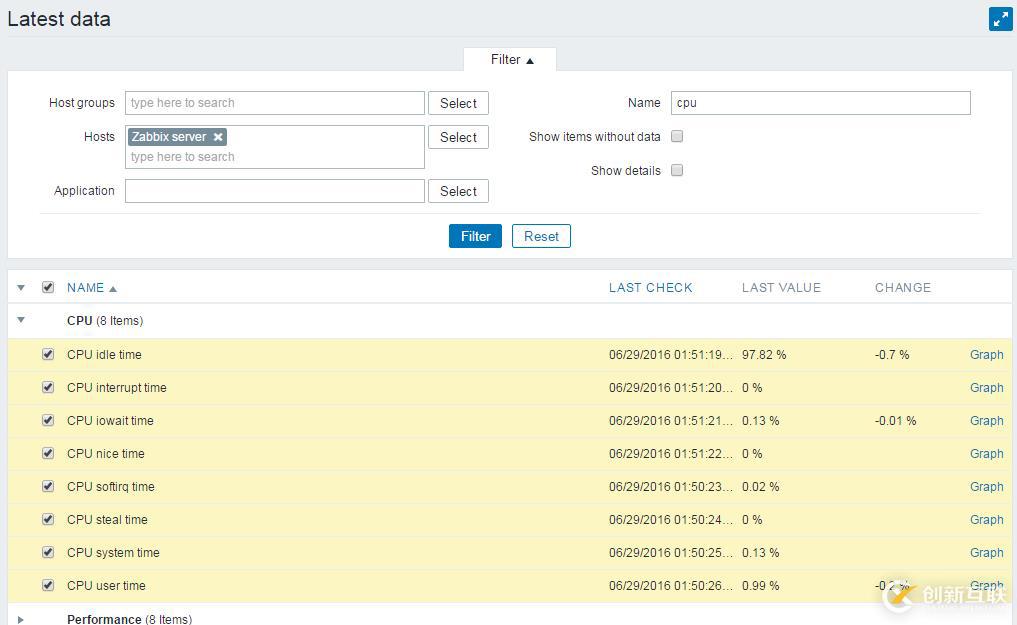Click the Reset button
Screen dimensions: 1017x625
pyautogui.click(x=540, y=236)
